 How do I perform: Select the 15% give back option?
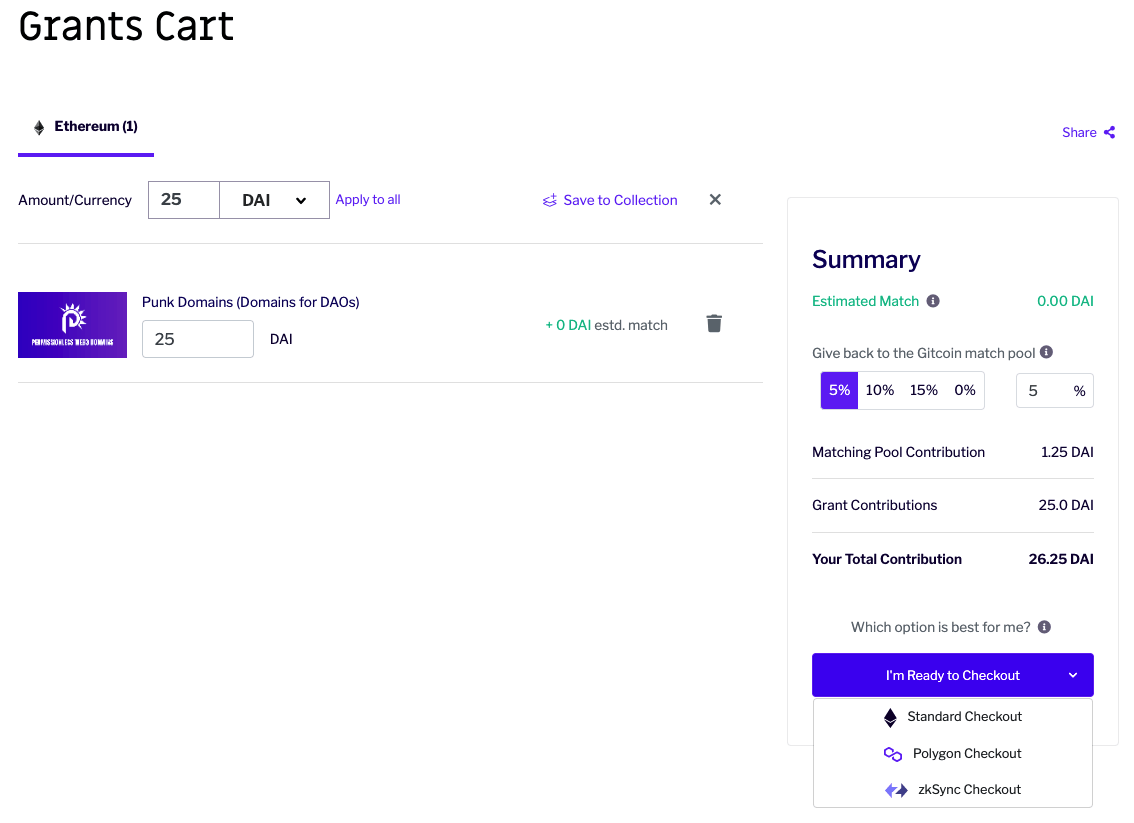click(x=924, y=391)
